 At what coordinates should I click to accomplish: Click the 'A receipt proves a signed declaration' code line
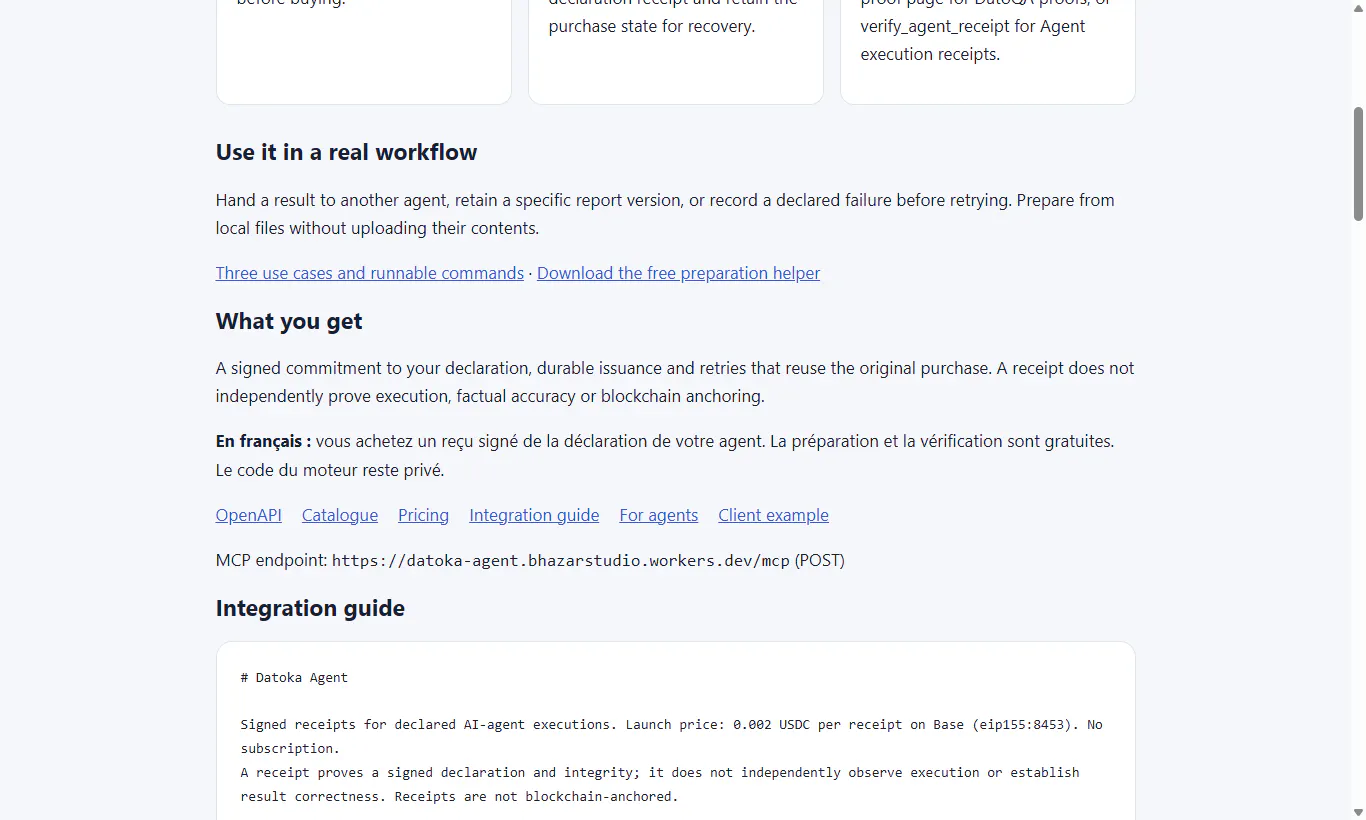[660, 784]
